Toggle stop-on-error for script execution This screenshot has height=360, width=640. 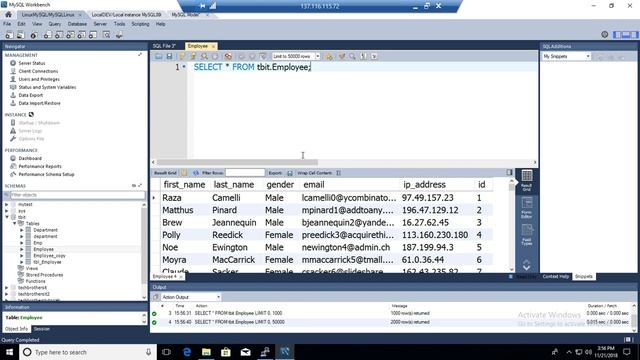pos(228,56)
